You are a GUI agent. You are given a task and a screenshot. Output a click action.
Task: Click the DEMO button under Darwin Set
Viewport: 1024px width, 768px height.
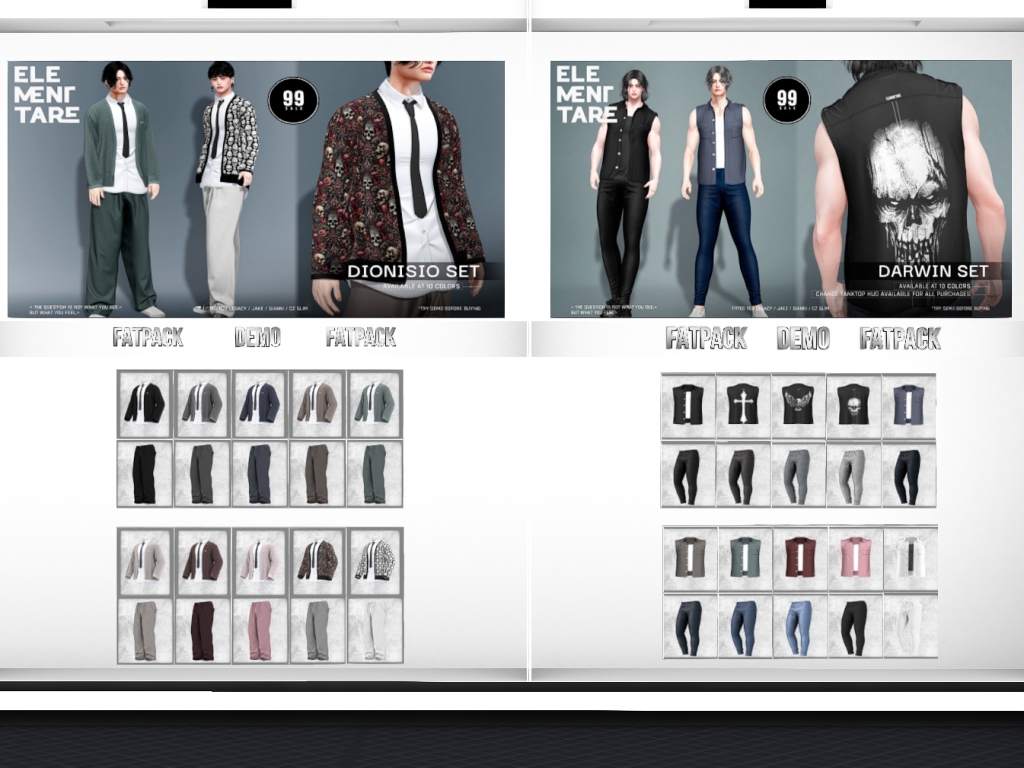pos(803,339)
